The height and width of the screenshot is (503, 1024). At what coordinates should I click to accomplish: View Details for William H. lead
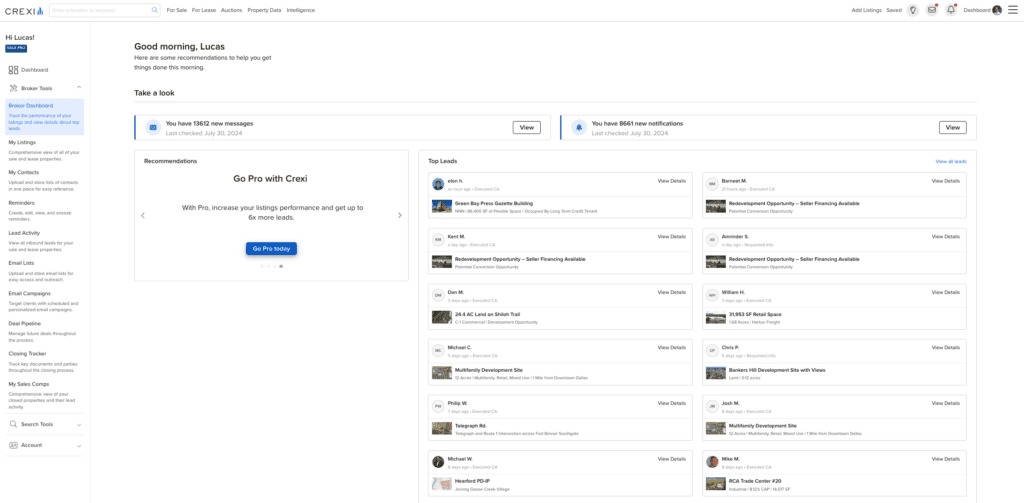946,292
